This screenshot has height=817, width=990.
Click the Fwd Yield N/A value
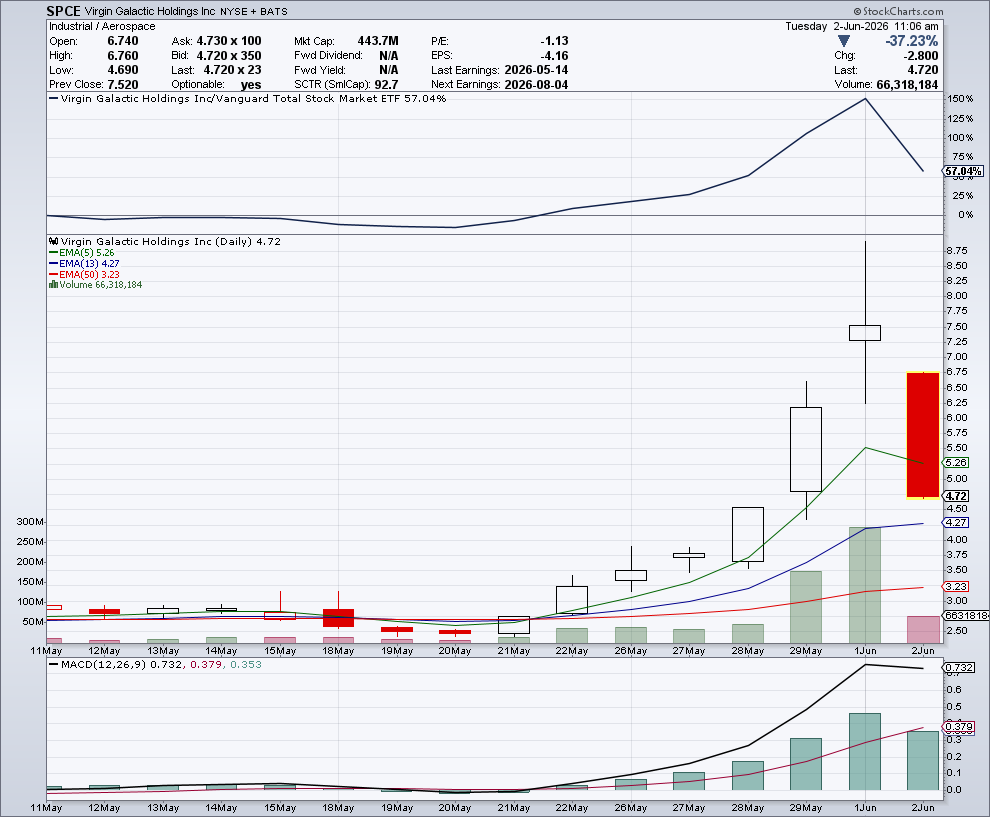click(x=388, y=70)
